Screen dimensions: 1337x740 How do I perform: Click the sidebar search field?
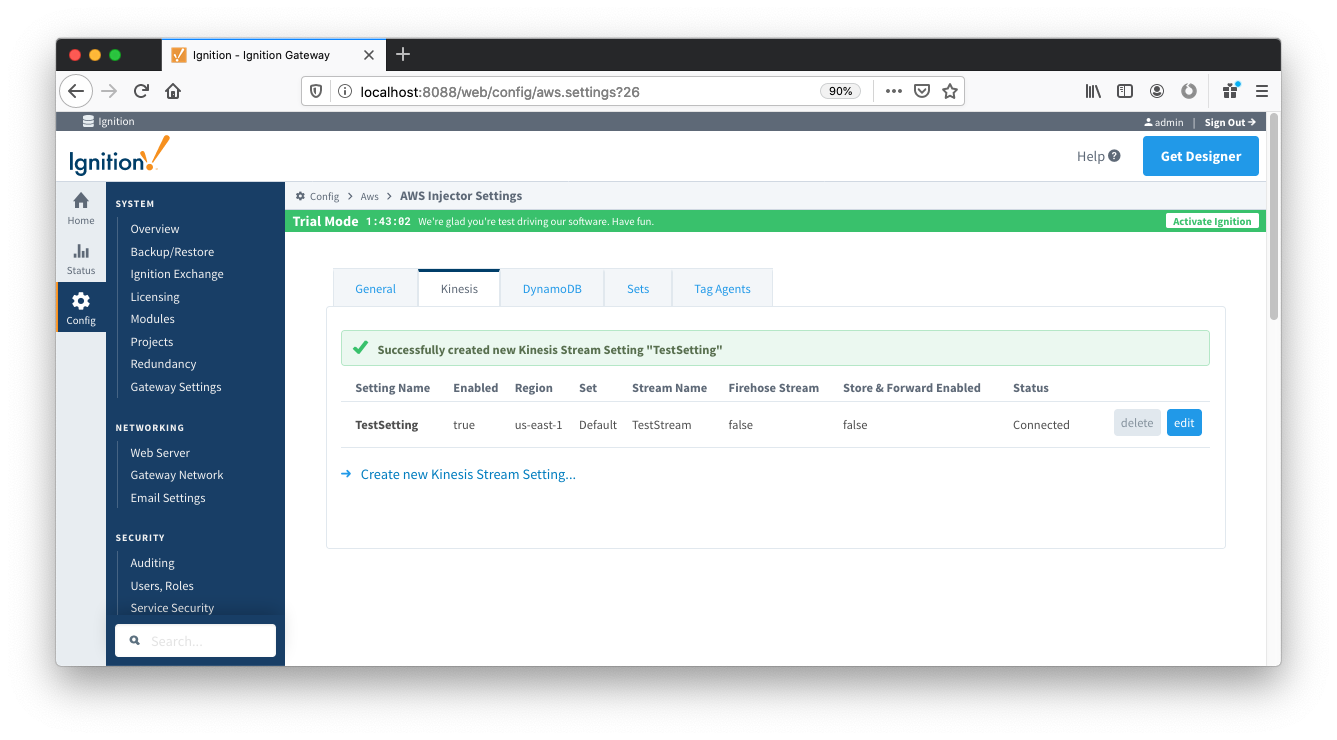pos(196,641)
